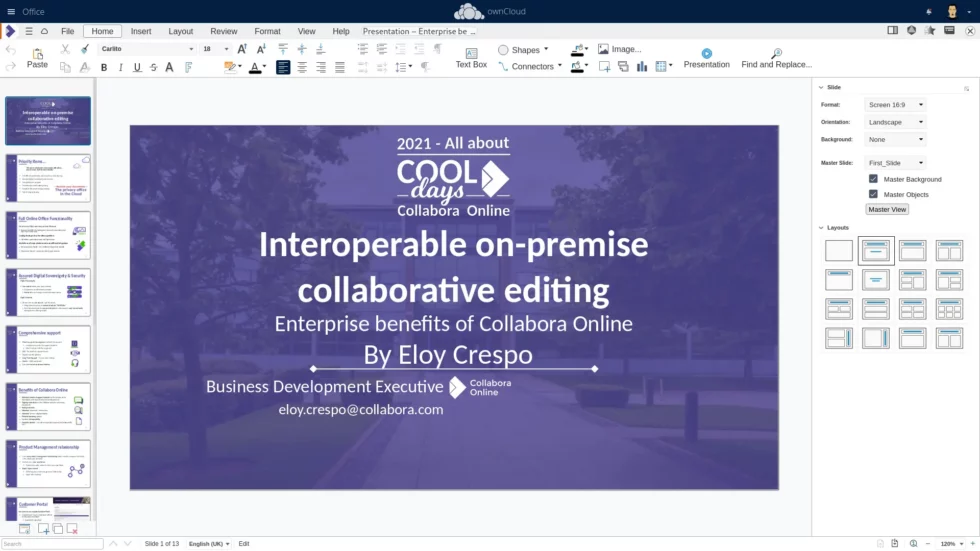Uncheck Master Background checkbox
Image resolution: width=980 pixels, height=551 pixels.
point(873,179)
